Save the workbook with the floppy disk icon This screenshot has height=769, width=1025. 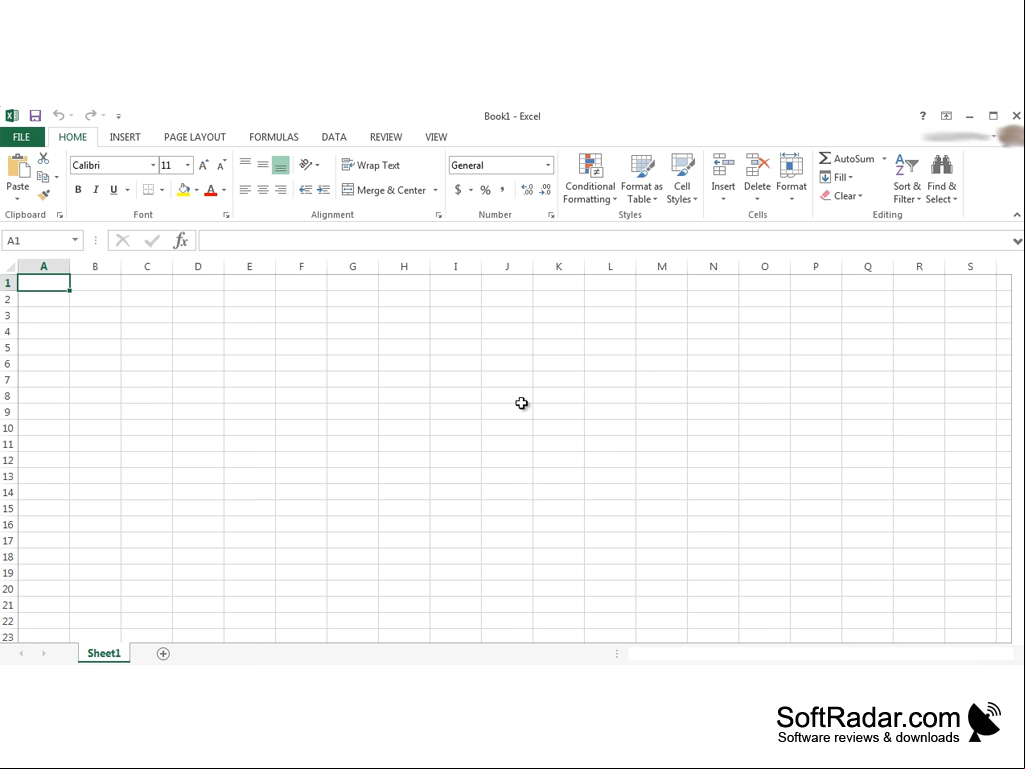[35, 116]
